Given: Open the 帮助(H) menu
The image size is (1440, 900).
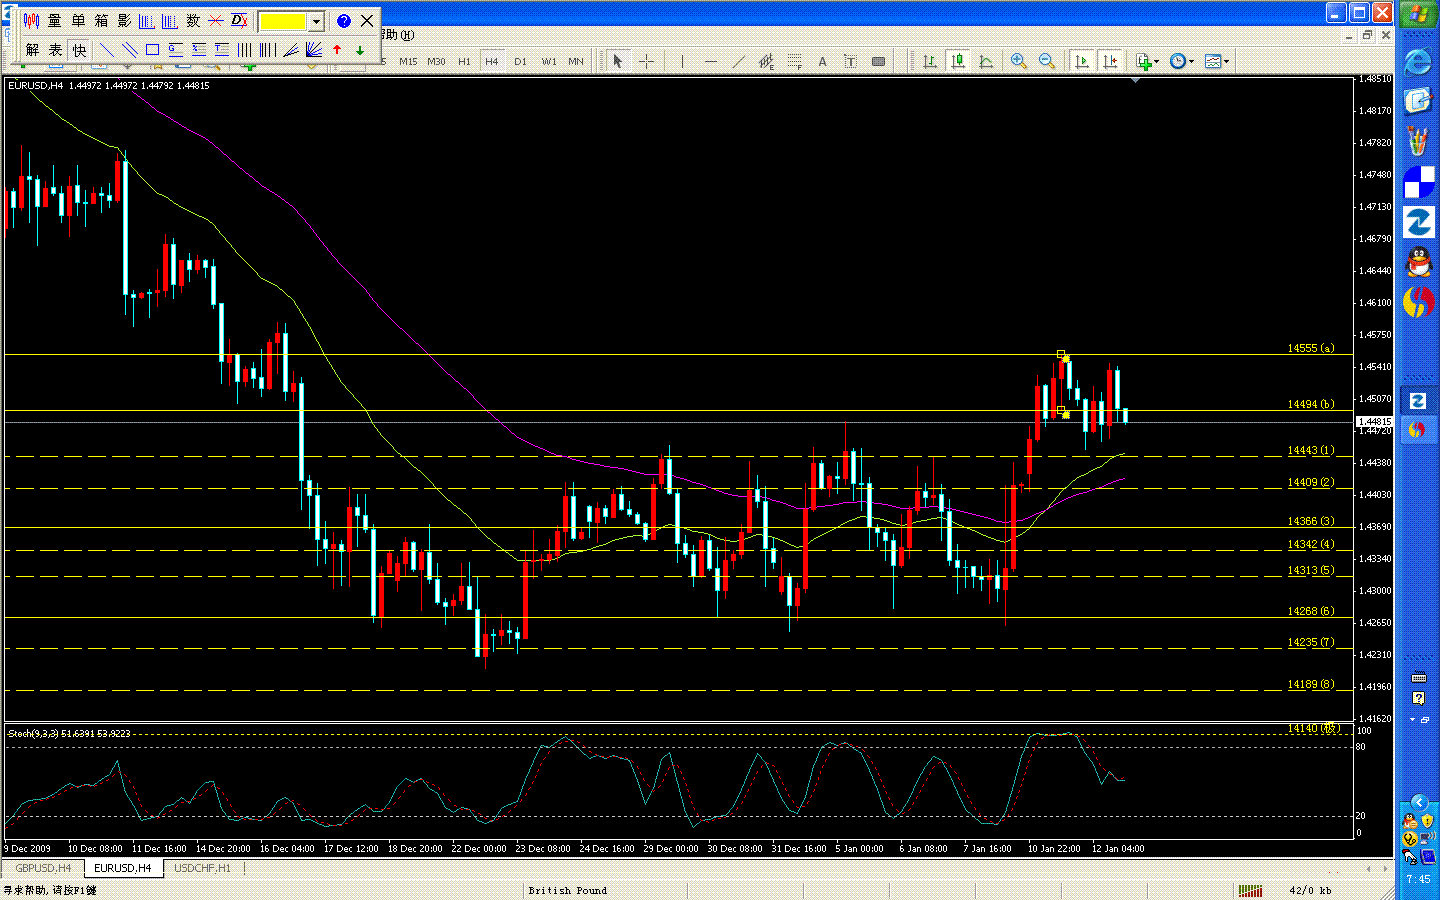Looking at the screenshot, I should tap(397, 35).
